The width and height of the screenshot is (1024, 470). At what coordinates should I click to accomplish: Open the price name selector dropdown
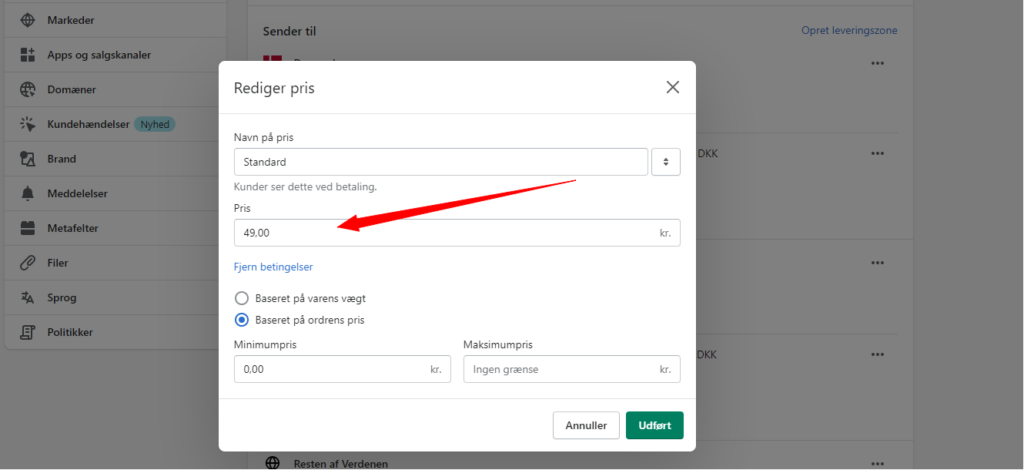[x=666, y=162]
